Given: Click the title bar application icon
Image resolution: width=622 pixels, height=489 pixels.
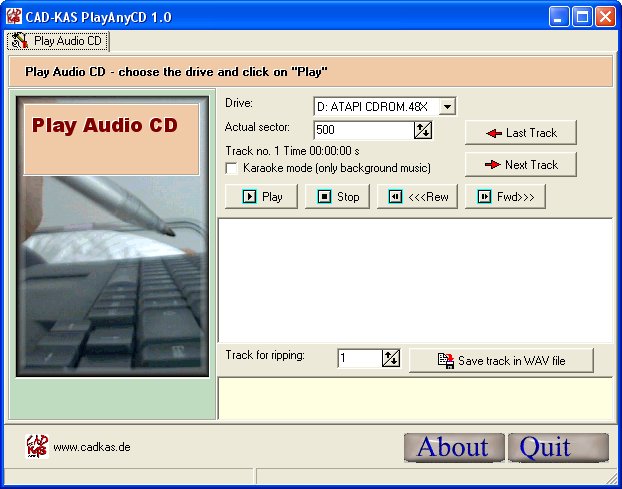Looking at the screenshot, I should point(14,16).
